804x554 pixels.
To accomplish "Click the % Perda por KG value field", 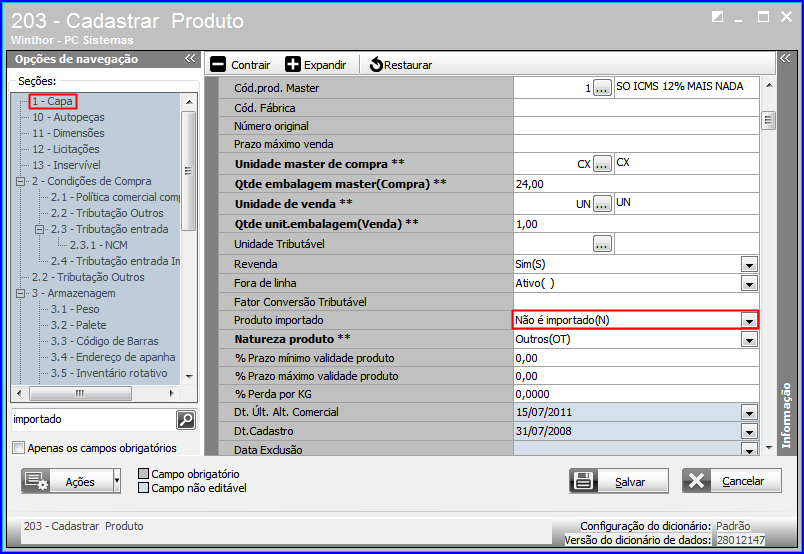I will point(636,394).
